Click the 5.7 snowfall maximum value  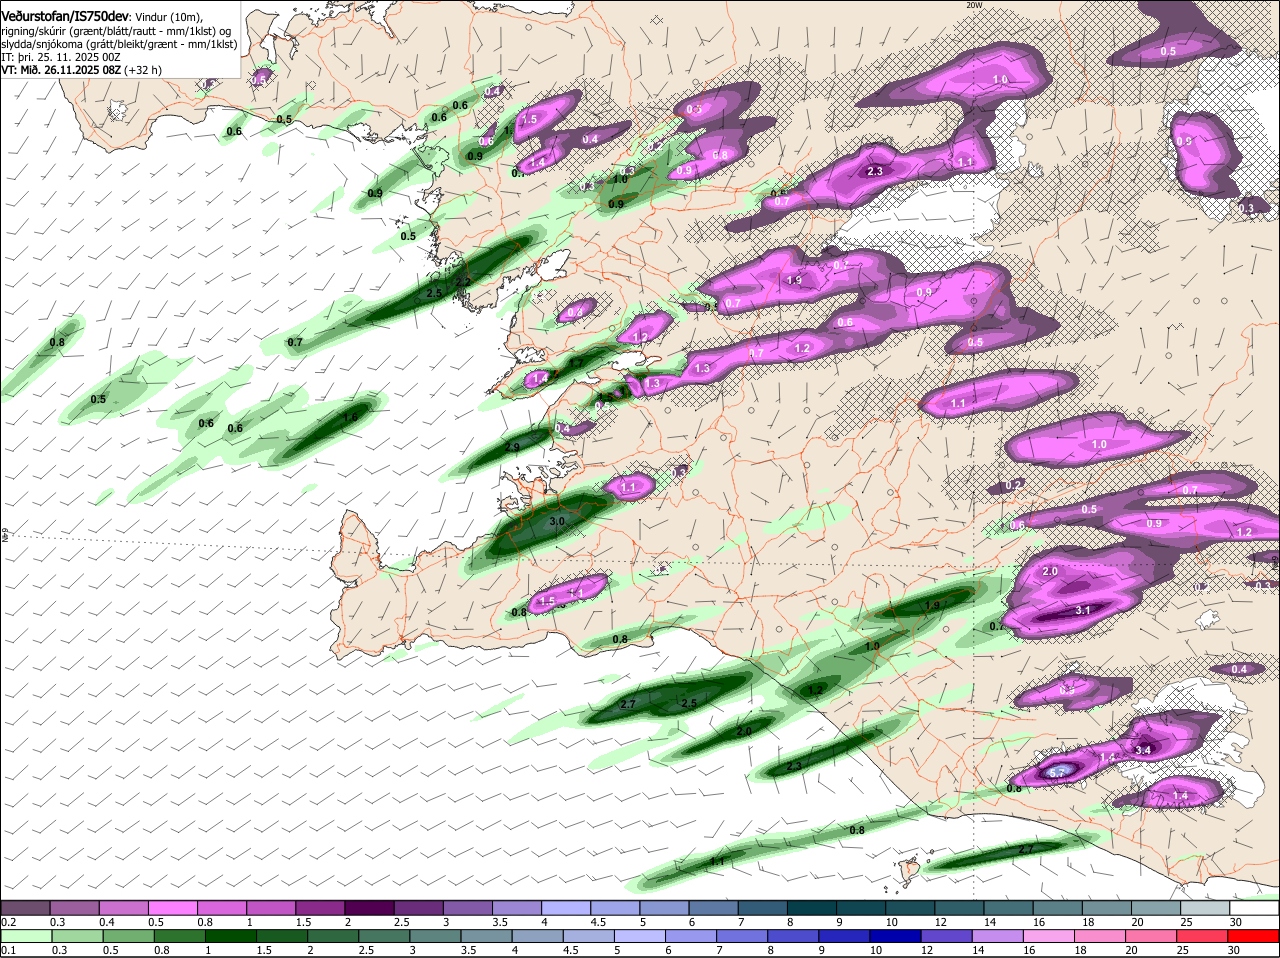point(1058,772)
